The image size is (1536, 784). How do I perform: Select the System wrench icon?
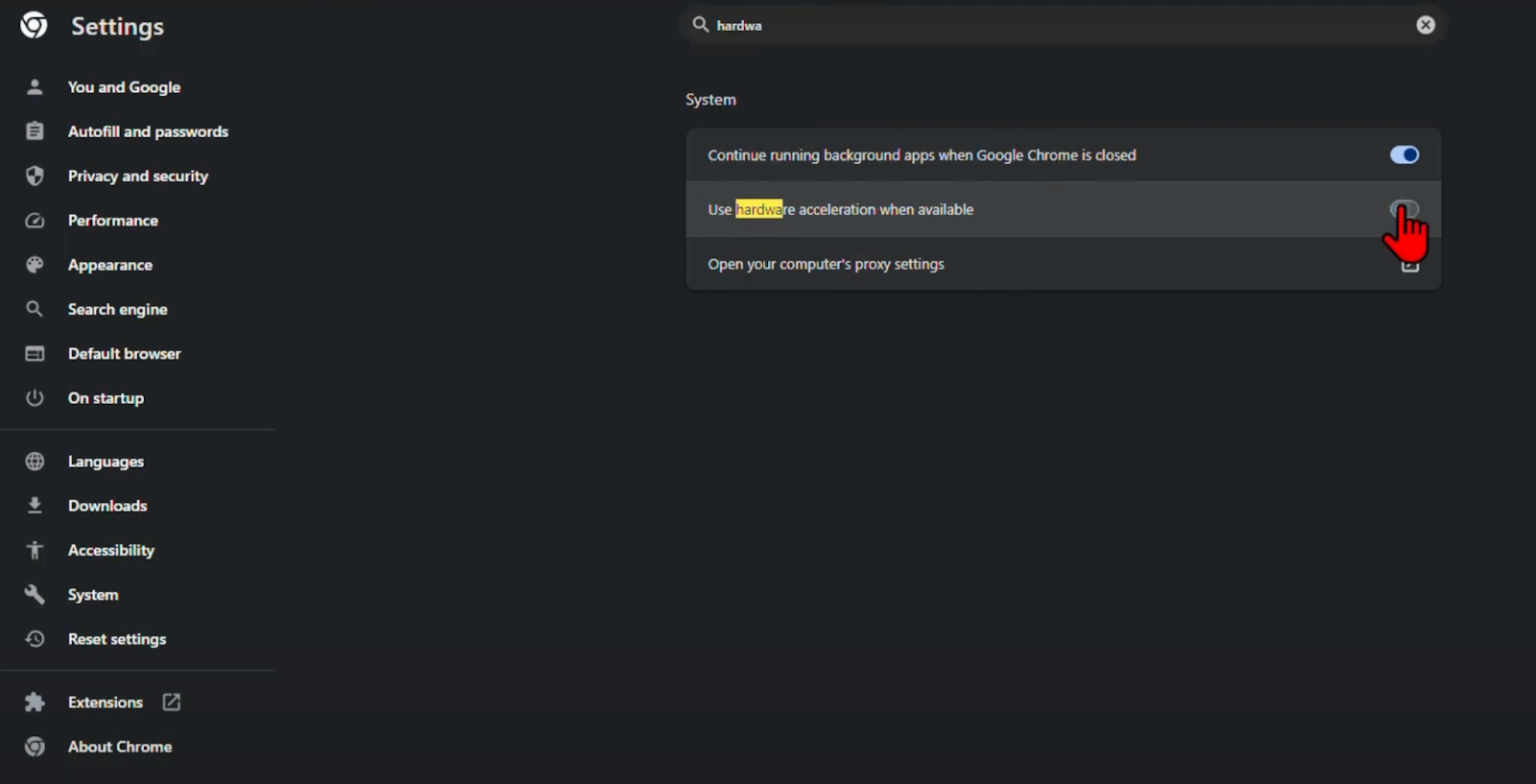(x=34, y=594)
